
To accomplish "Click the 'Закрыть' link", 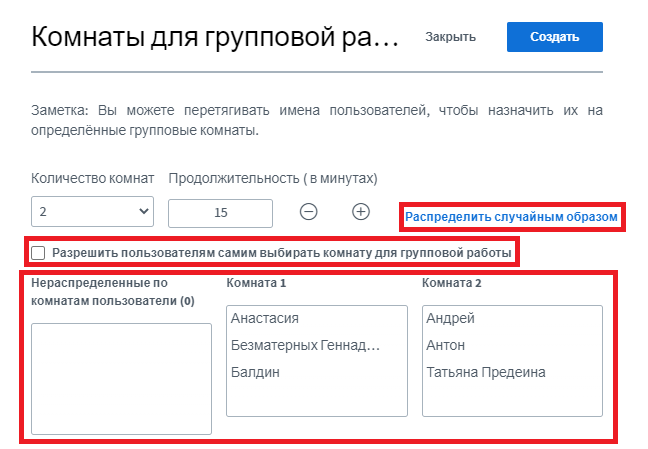I will coord(450,37).
